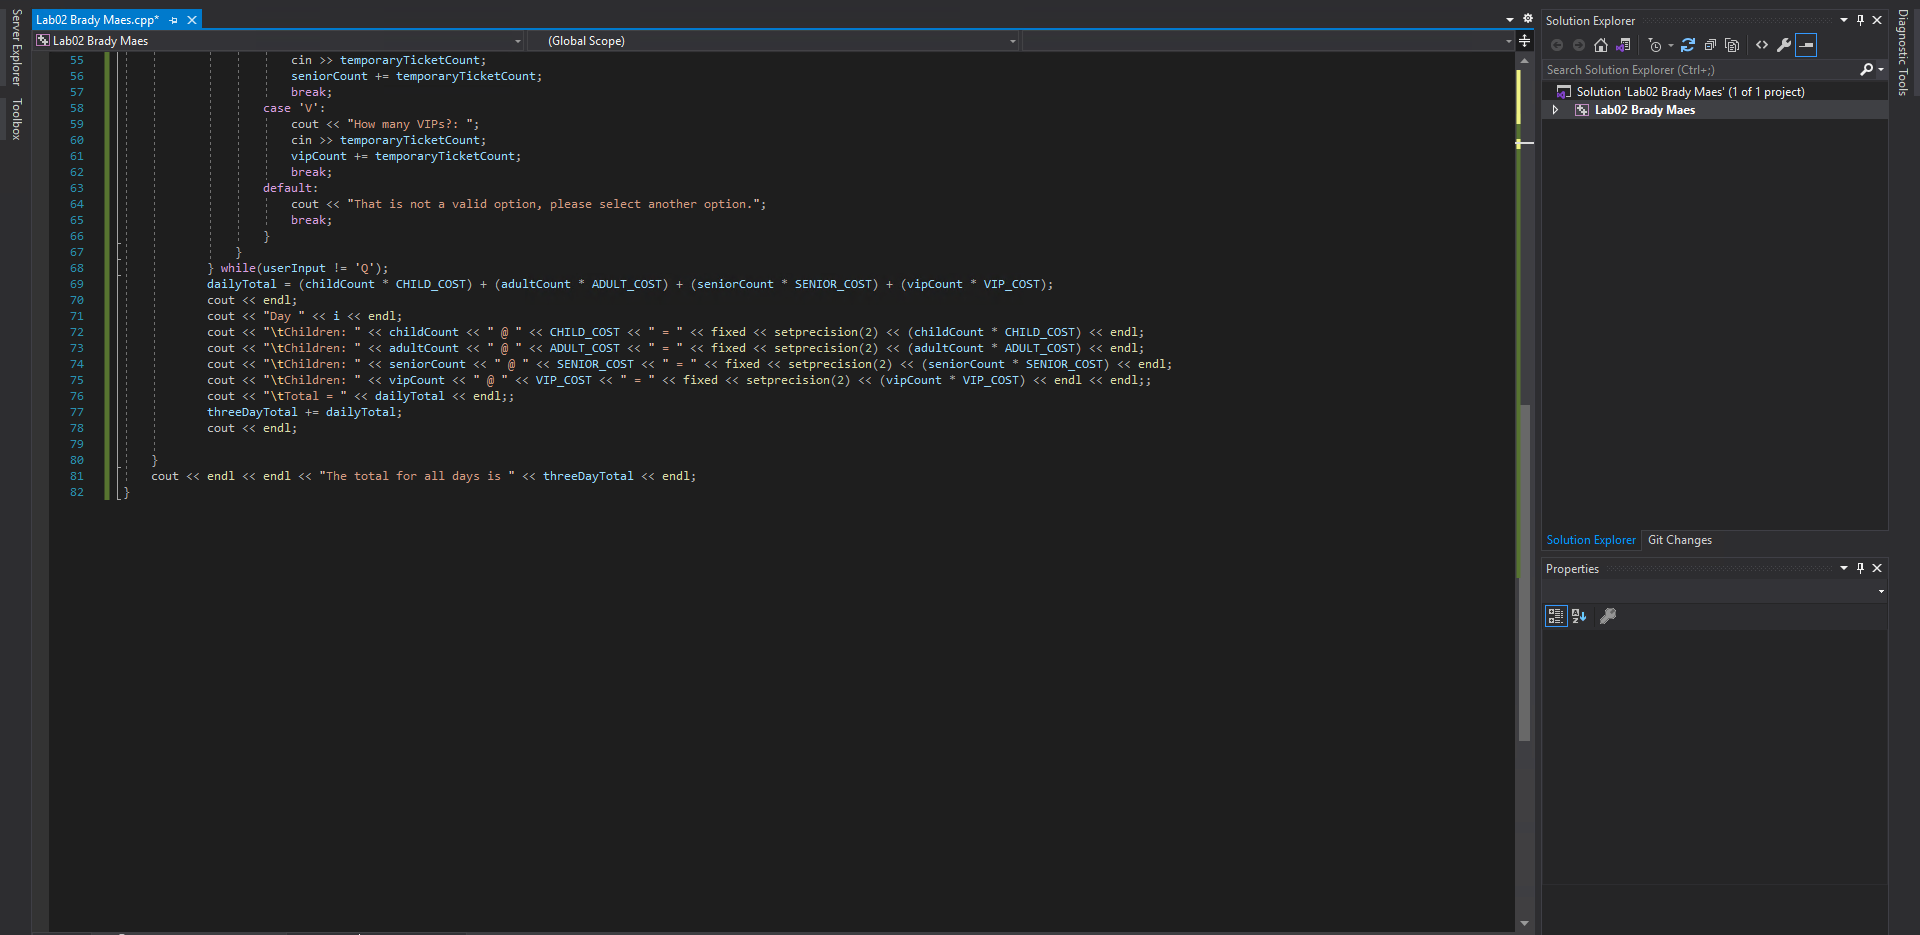Viewport: 1920px width, 935px height.
Task: Open the Toolbox side tab
Action: [16, 119]
